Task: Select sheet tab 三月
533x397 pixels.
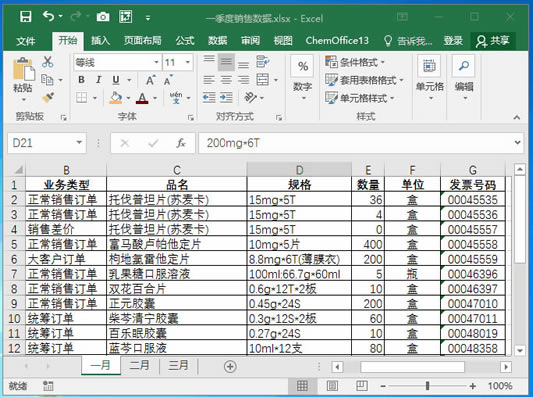Action: pyautogui.click(x=178, y=365)
